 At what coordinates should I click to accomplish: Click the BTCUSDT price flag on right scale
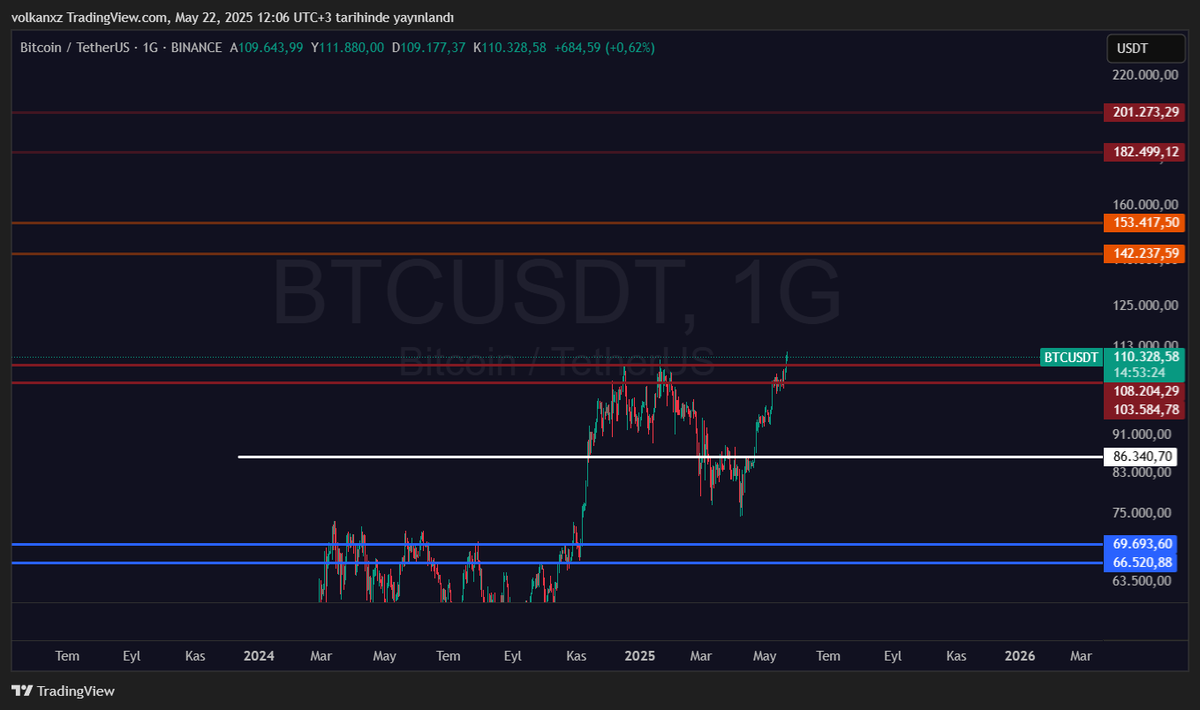click(1070, 357)
